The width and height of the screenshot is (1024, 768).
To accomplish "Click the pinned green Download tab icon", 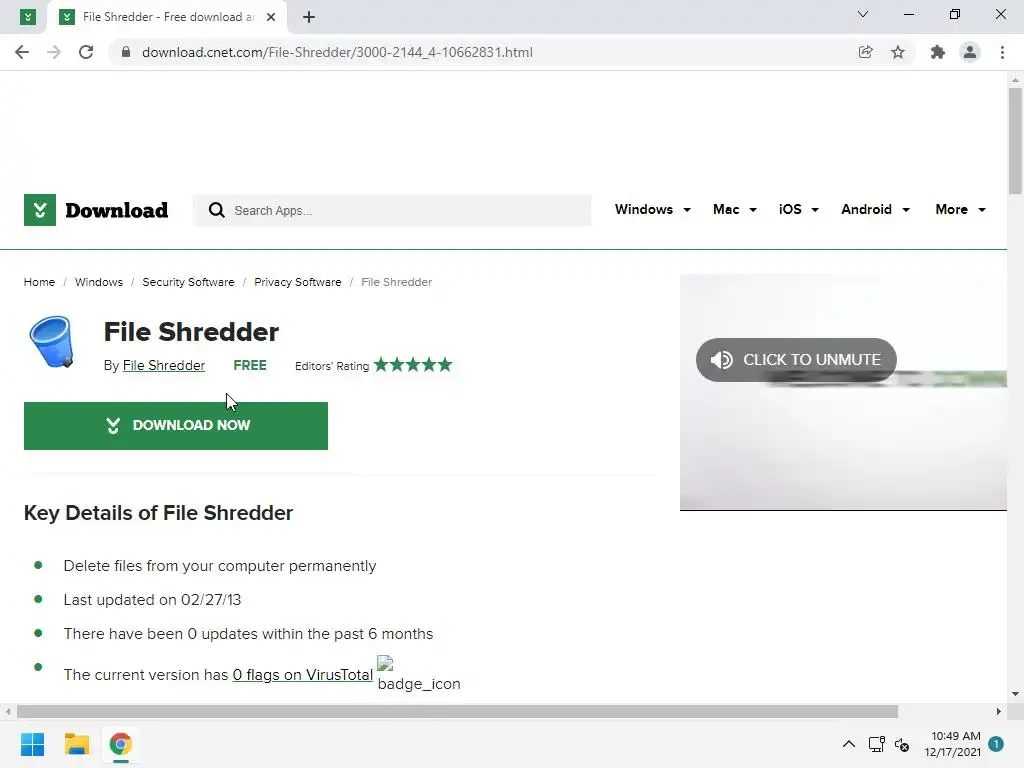I will [27, 17].
